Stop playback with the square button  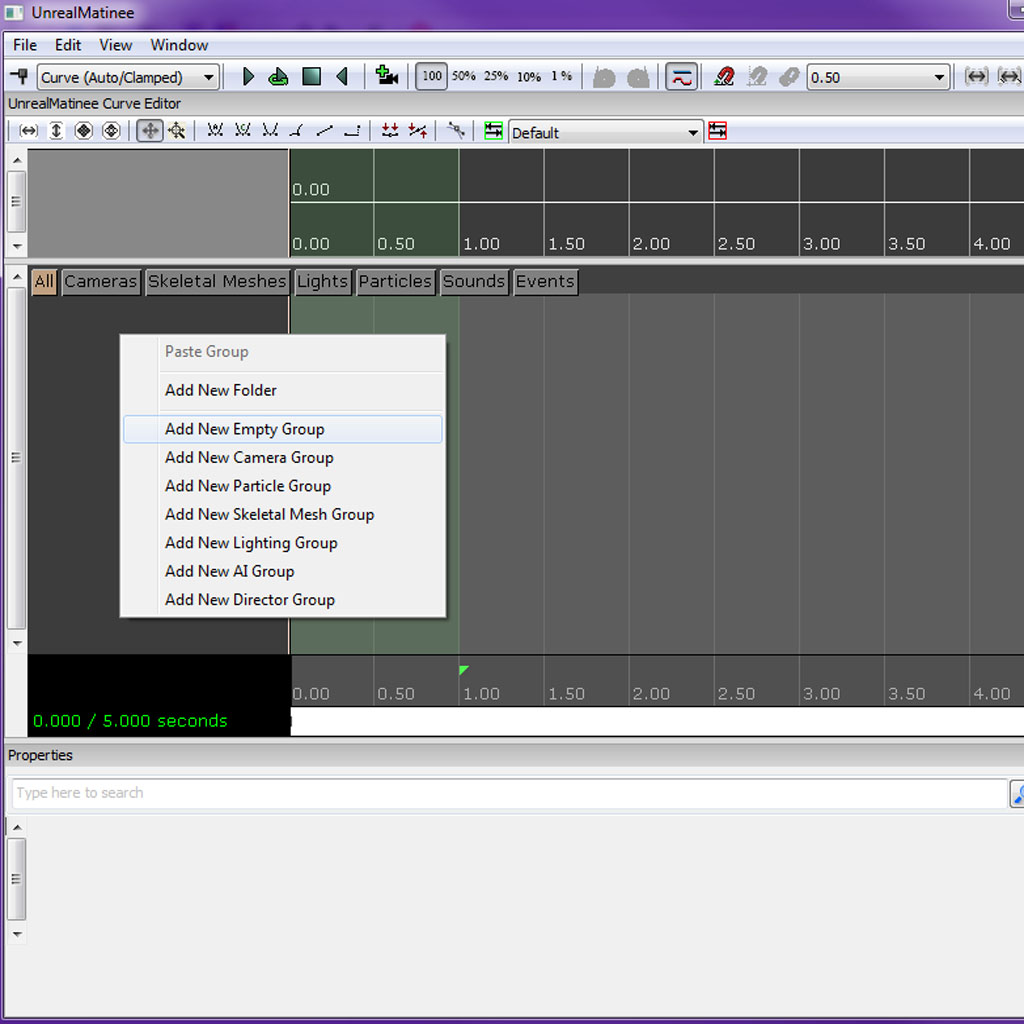click(x=311, y=76)
